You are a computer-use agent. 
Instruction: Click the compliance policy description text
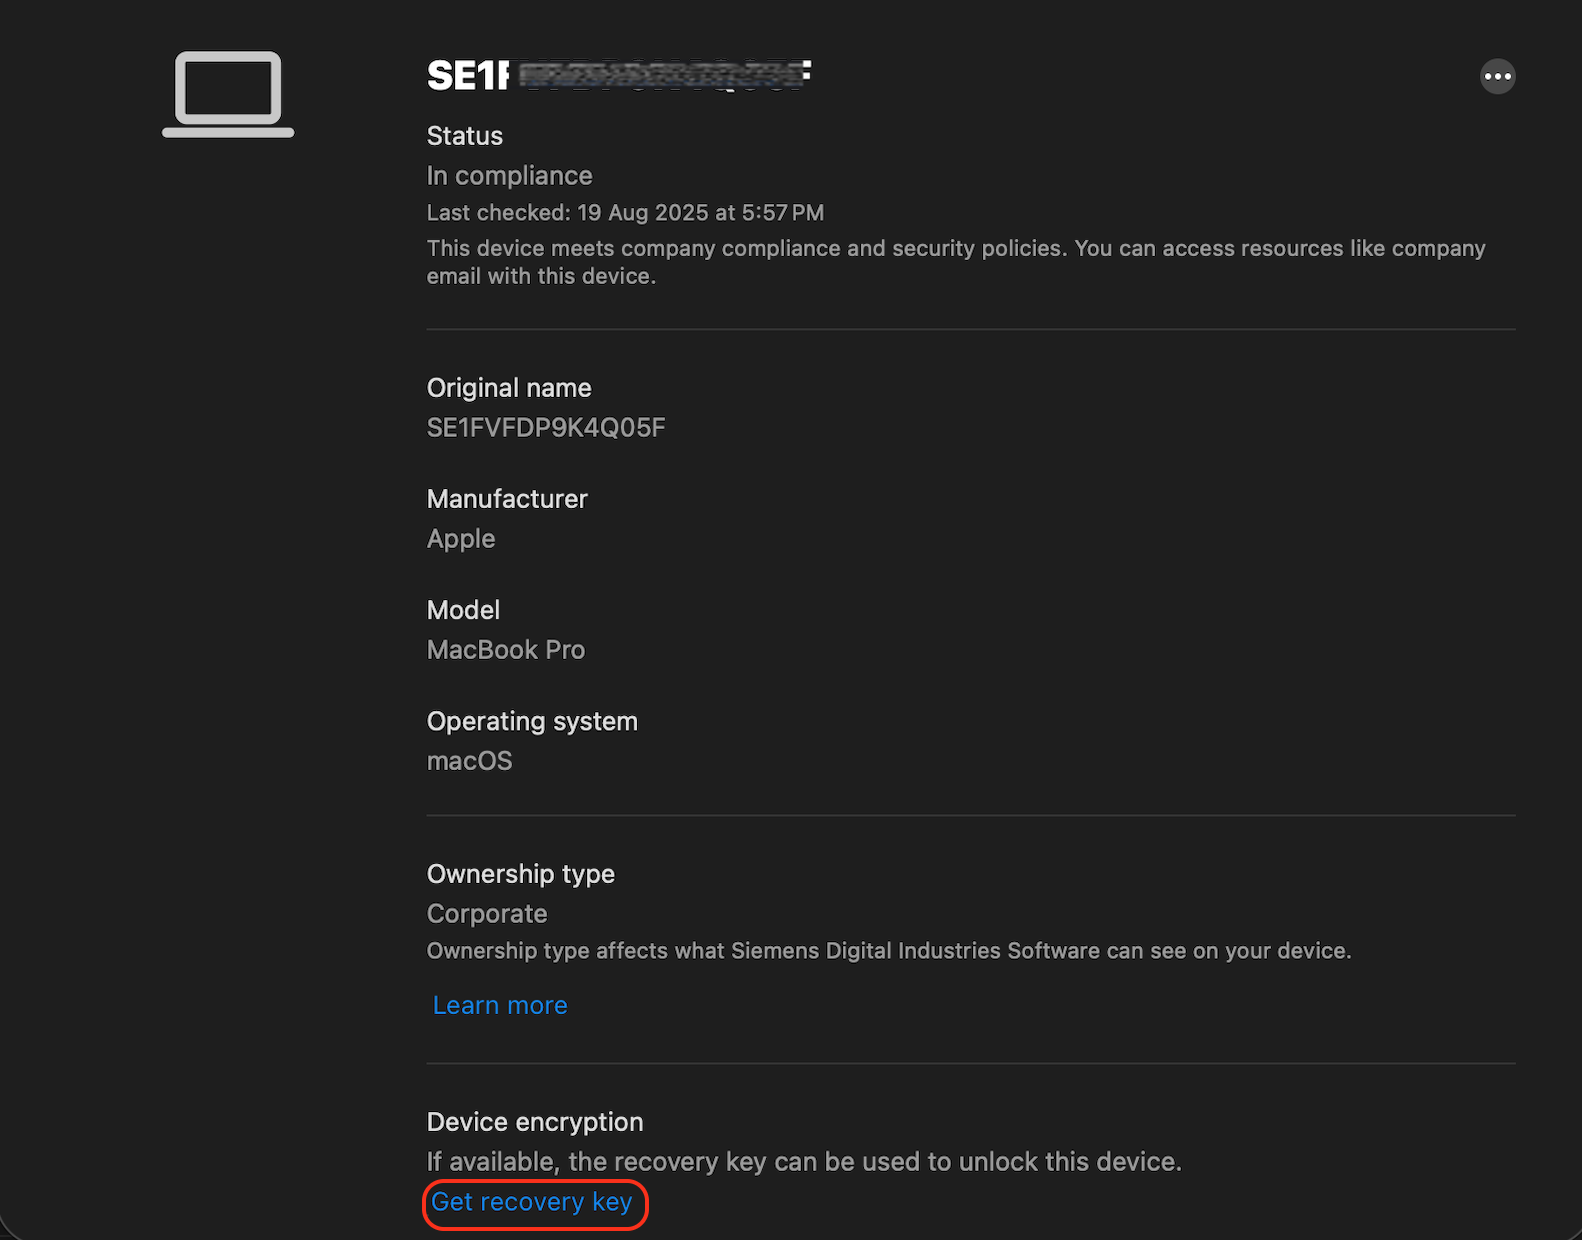(956, 262)
